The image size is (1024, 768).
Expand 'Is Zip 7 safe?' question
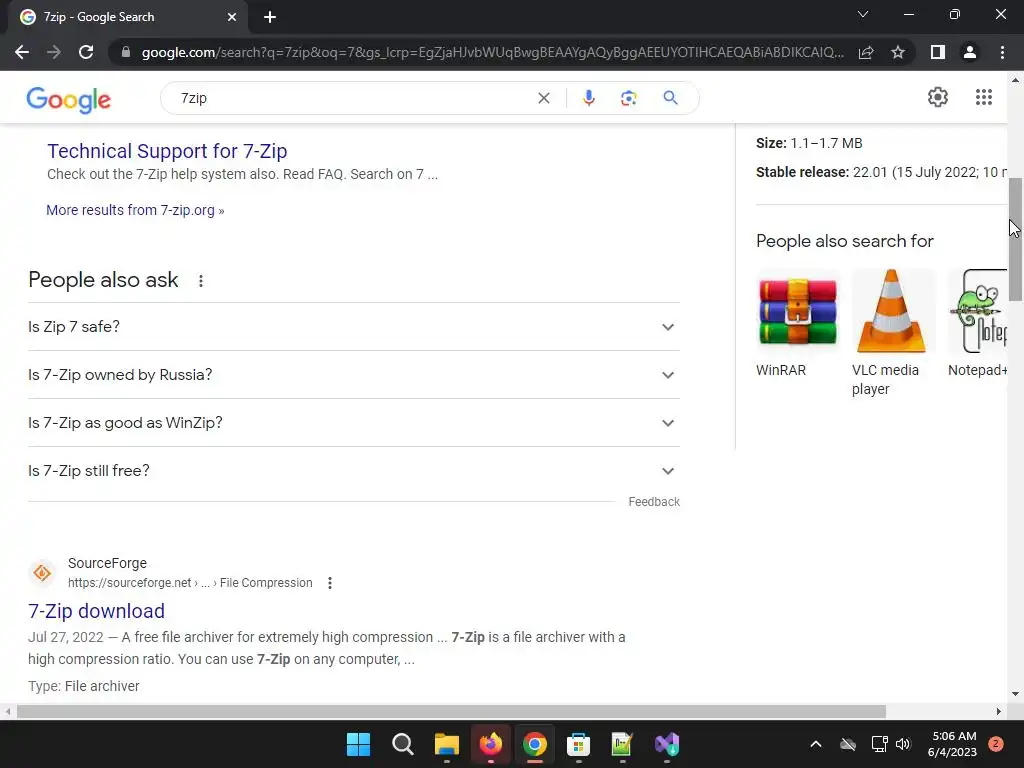(354, 327)
